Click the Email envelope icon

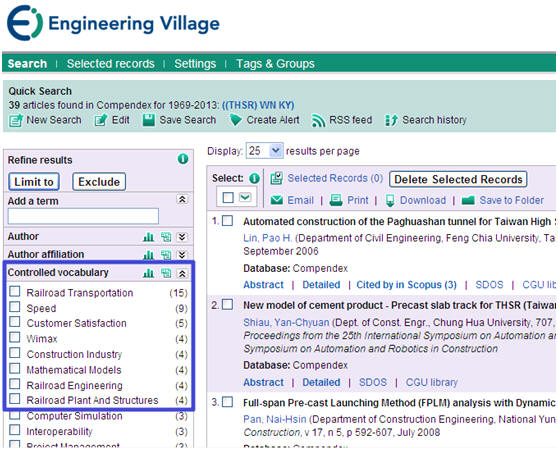[277, 200]
